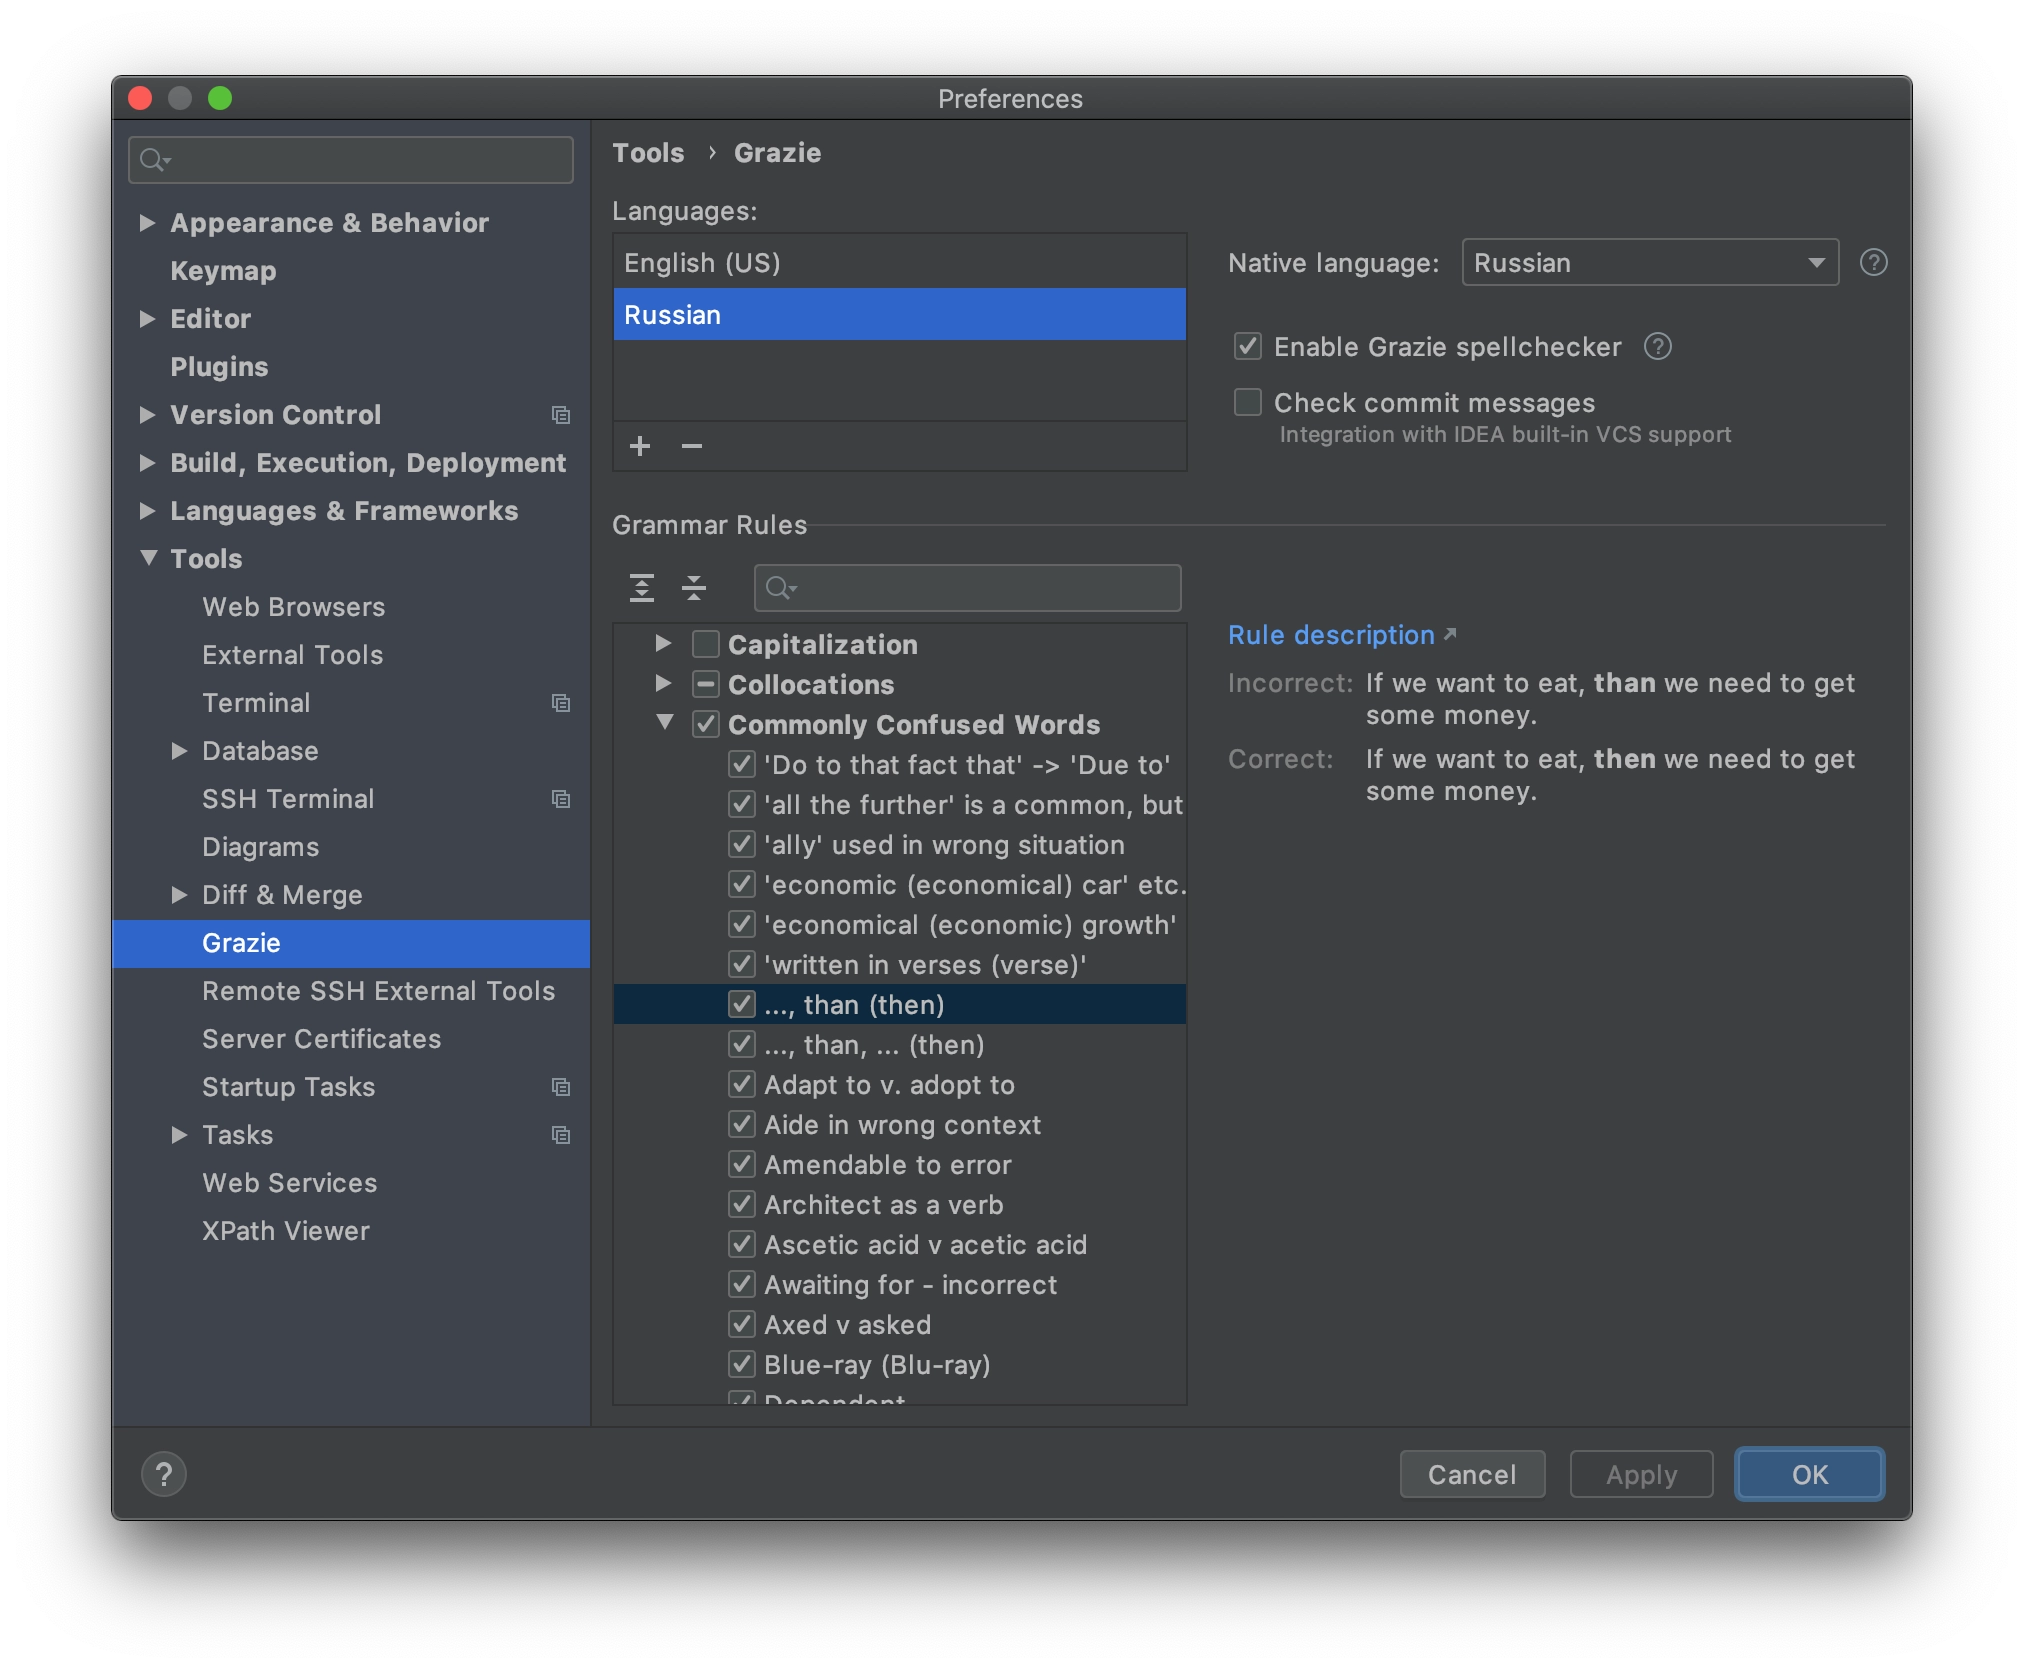
Task: Click search magnifier in grammar rules filter
Action: click(x=781, y=588)
